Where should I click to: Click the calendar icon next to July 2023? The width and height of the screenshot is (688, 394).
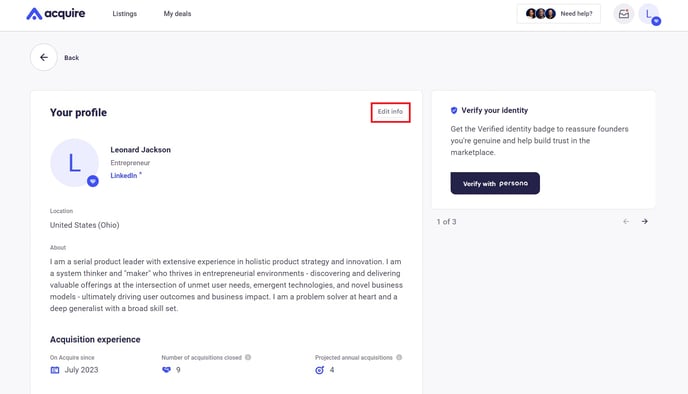click(55, 370)
